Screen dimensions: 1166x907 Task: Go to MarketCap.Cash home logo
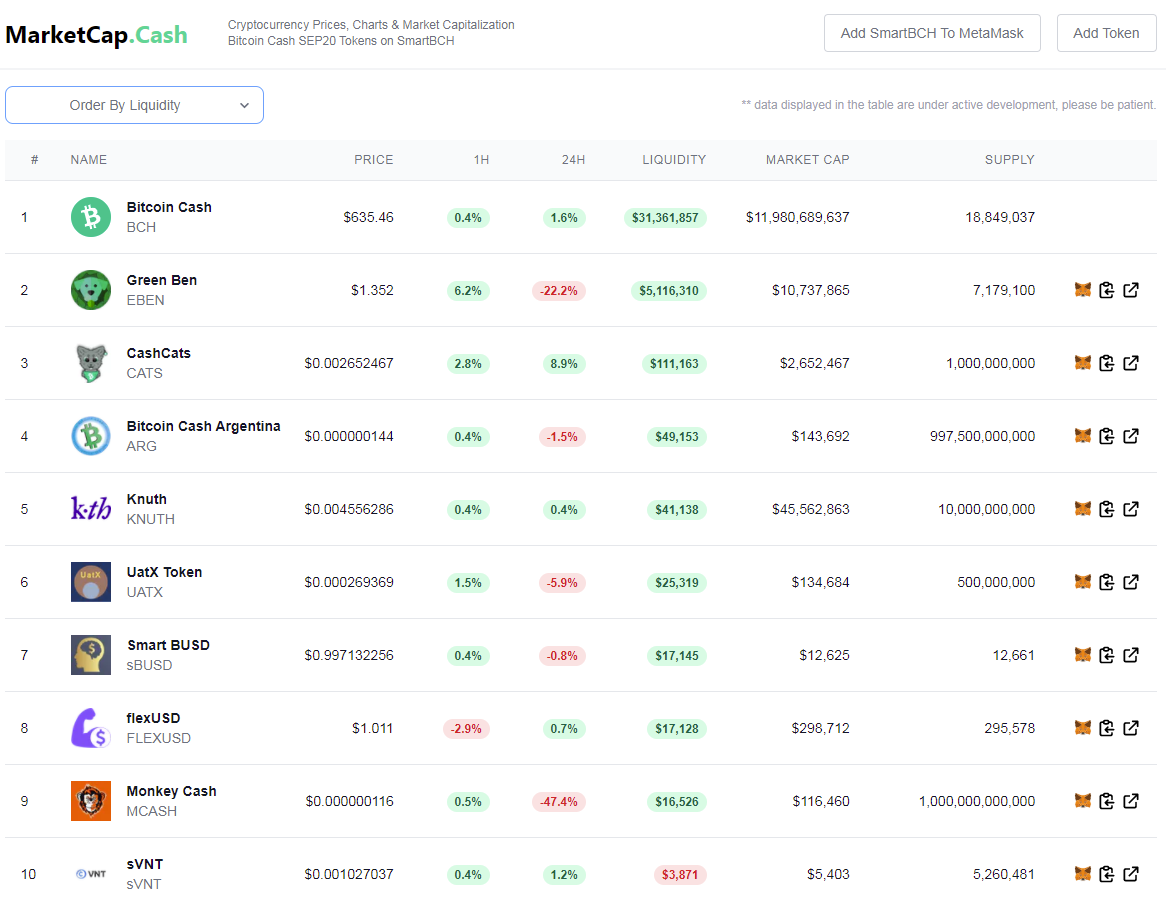(x=97, y=35)
